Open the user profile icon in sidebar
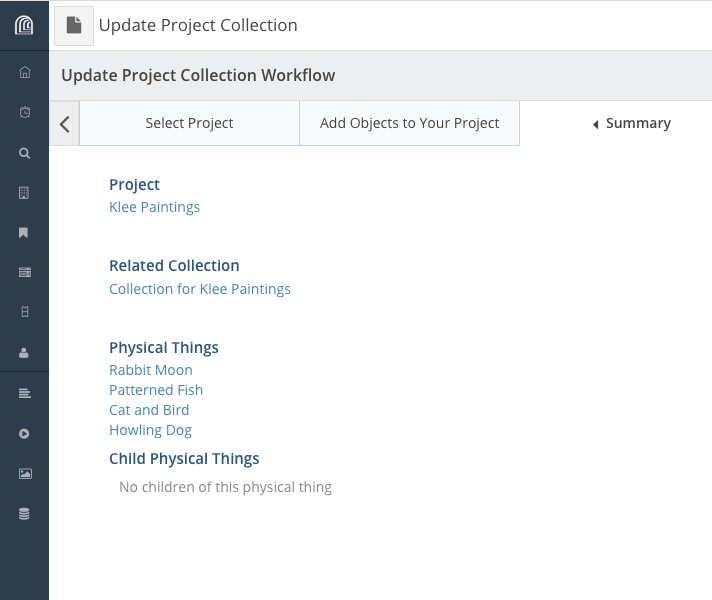 click(x=24, y=353)
